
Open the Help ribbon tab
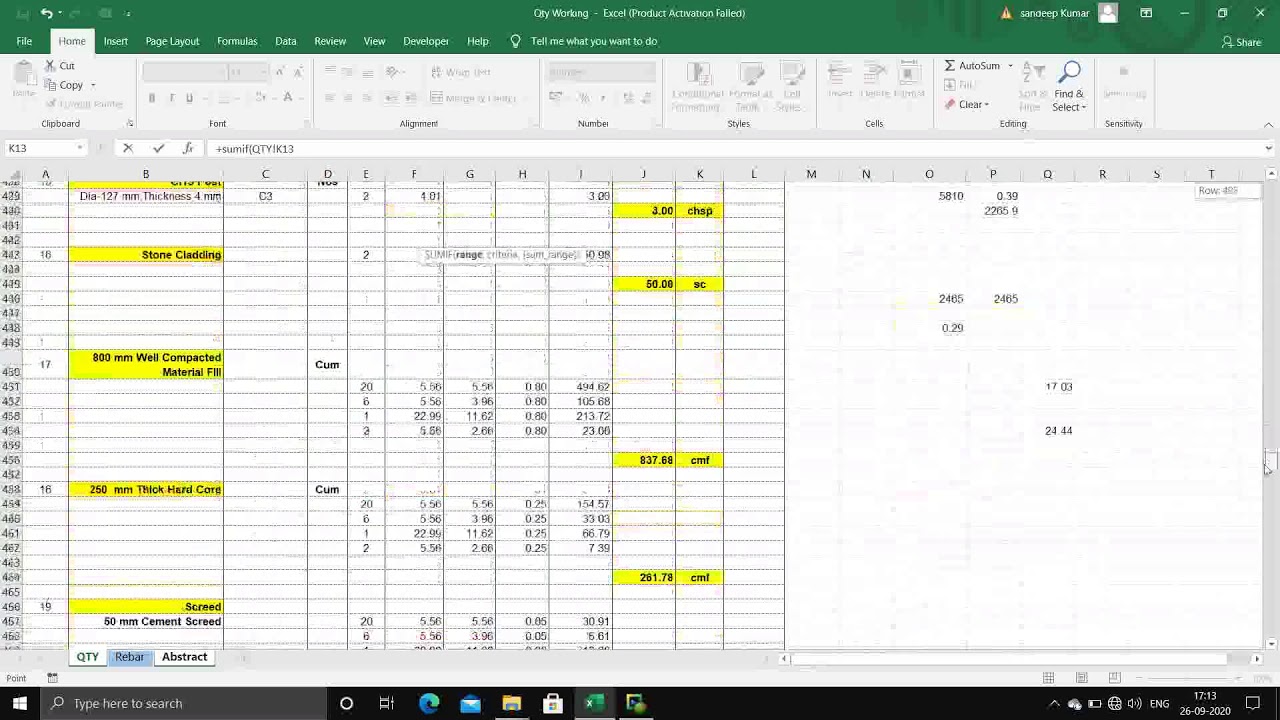coord(478,41)
